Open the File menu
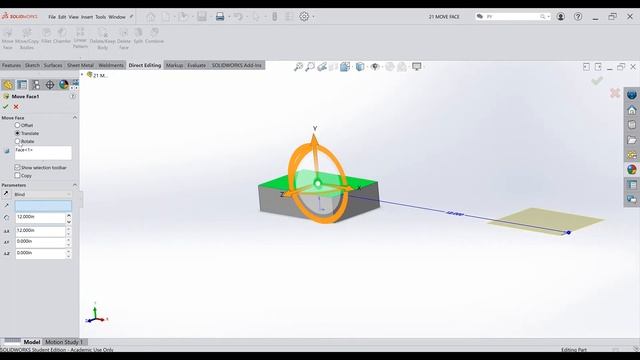Screen dimensions: 640x360 pyautogui.click(x=52, y=17)
